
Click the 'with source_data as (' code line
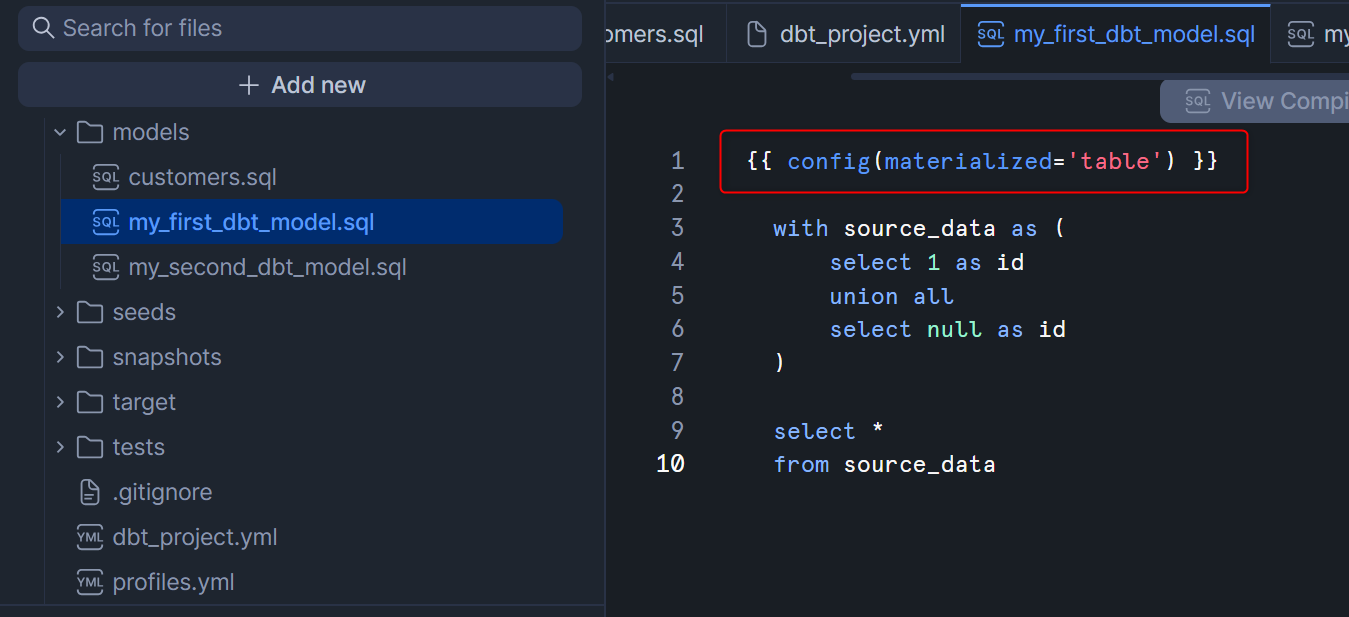(x=919, y=228)
